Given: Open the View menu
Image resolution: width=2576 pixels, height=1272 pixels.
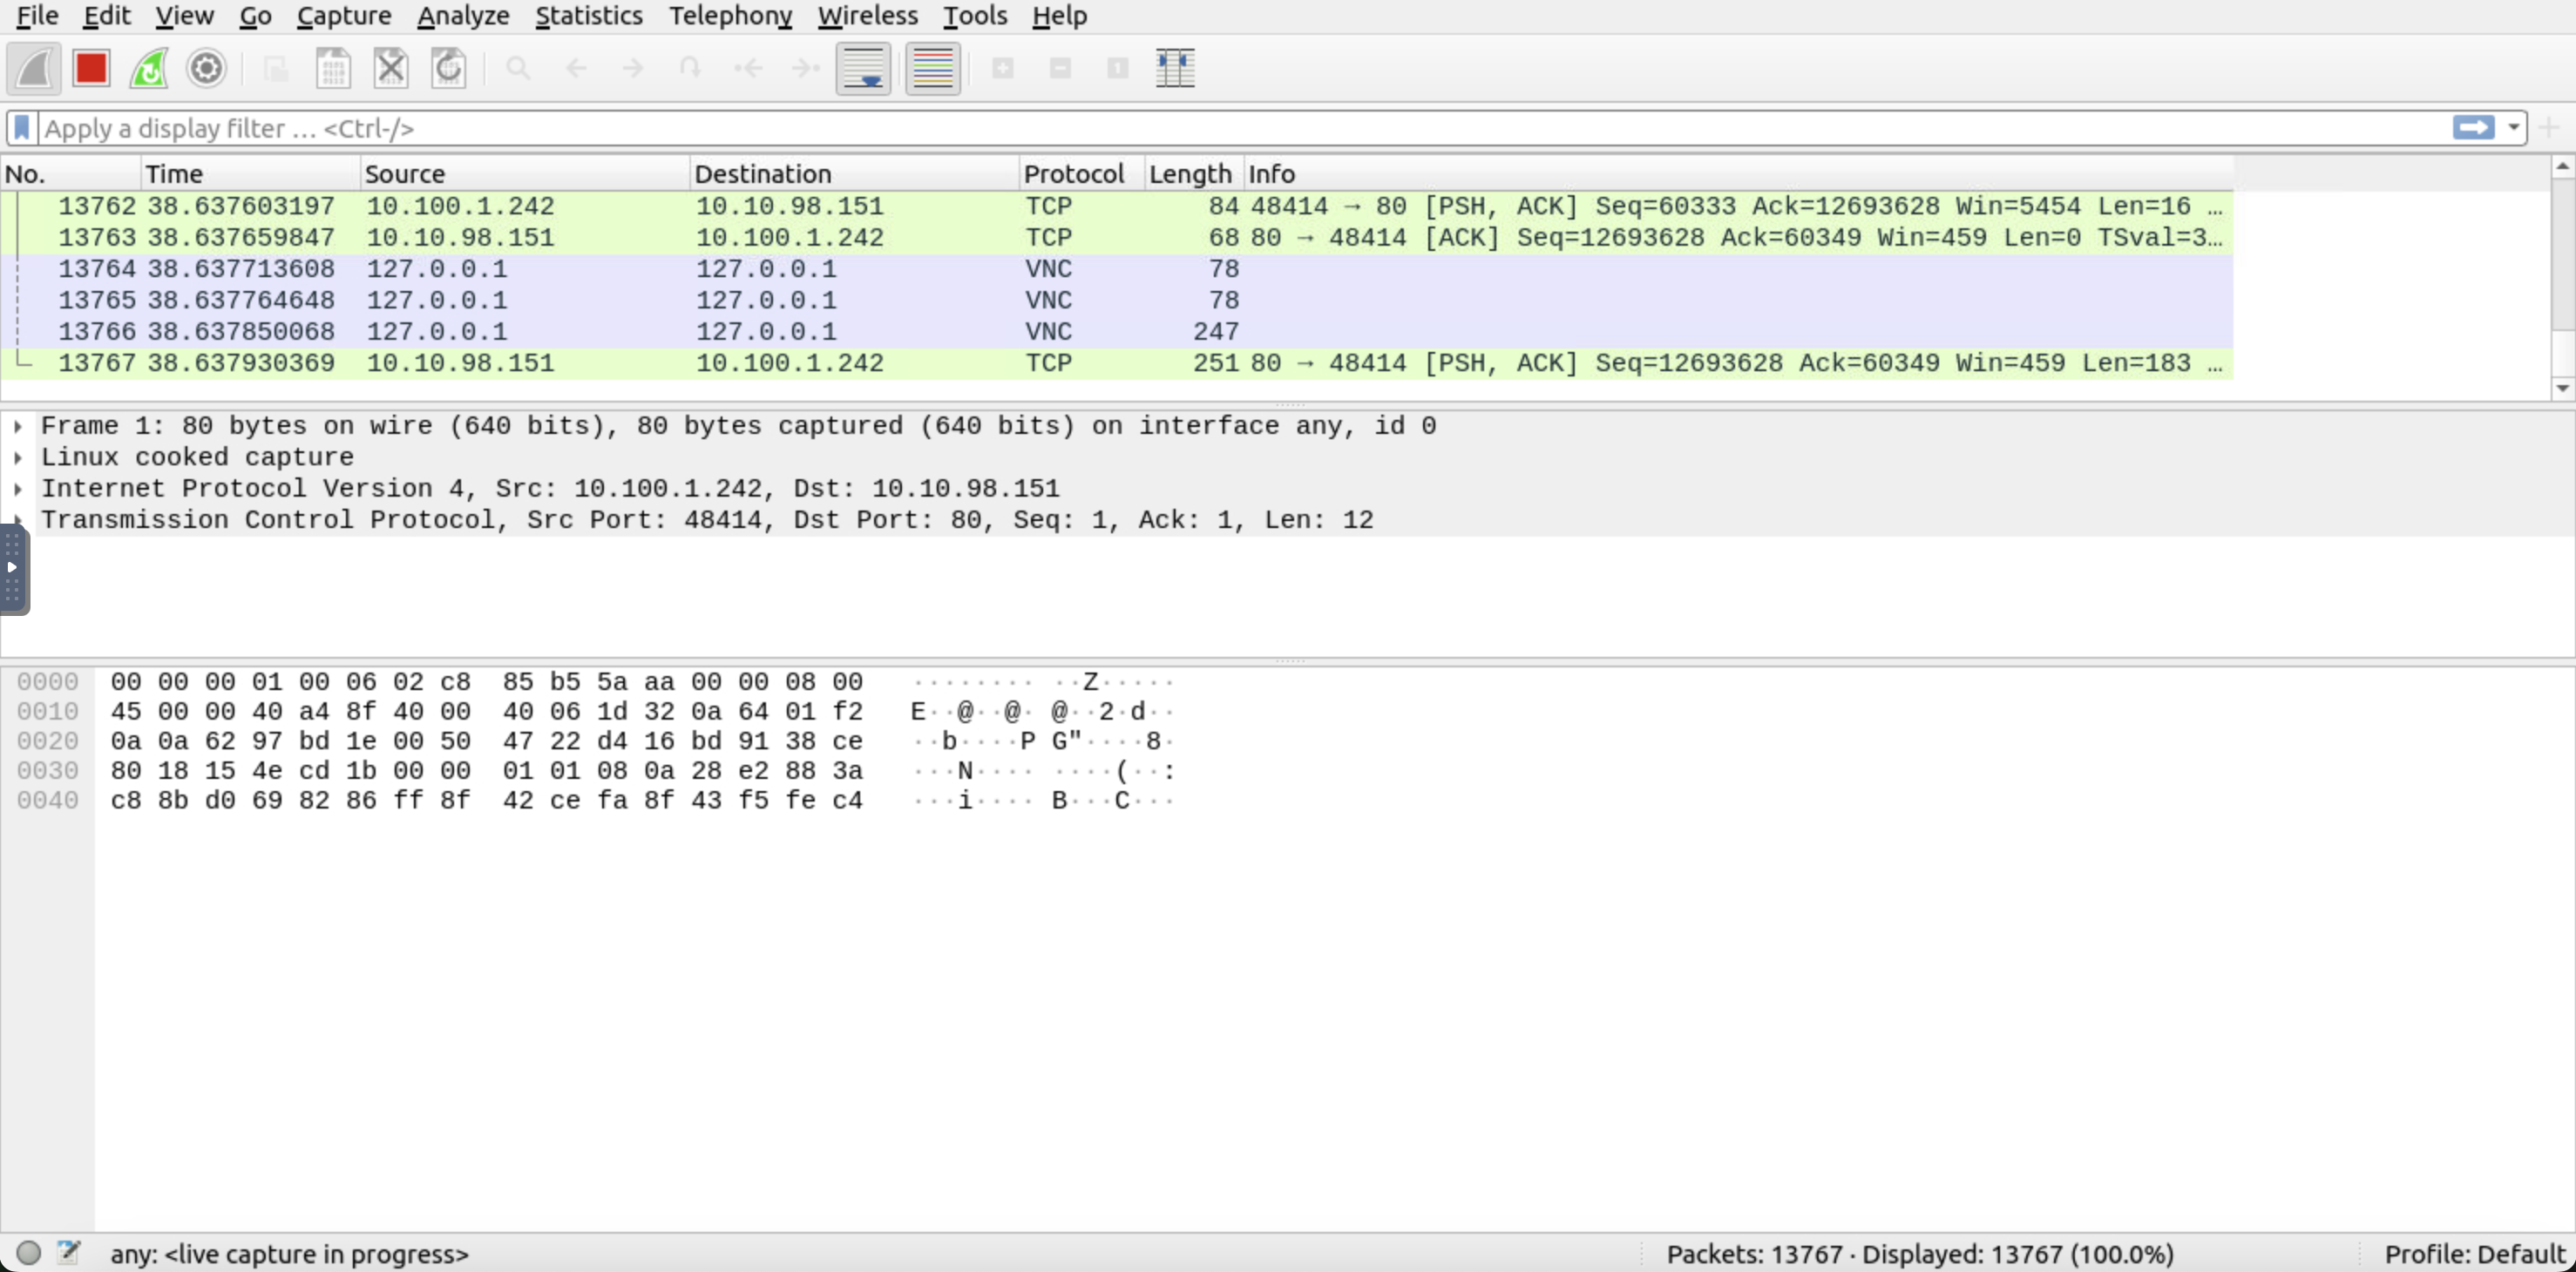Looking at the screenshot, I should coord(184,16).
